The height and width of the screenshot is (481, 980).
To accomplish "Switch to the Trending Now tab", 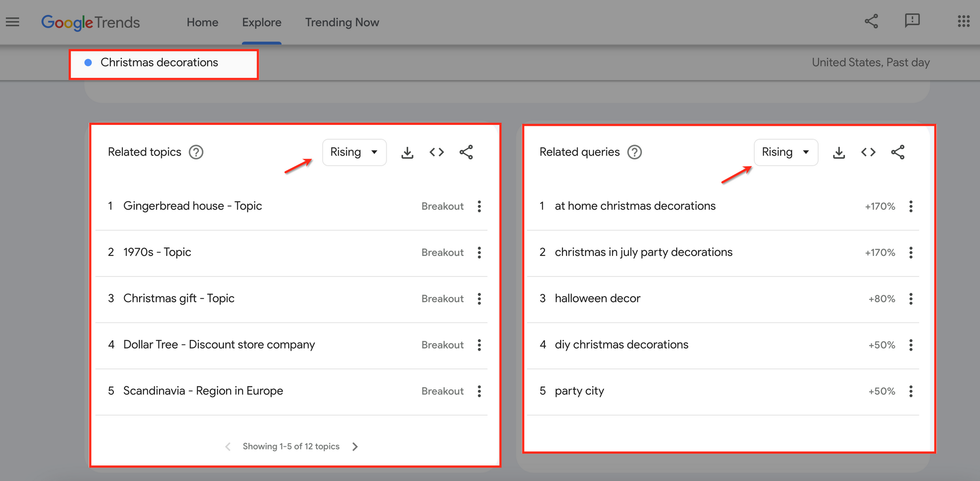I will [x=342, y=22].
